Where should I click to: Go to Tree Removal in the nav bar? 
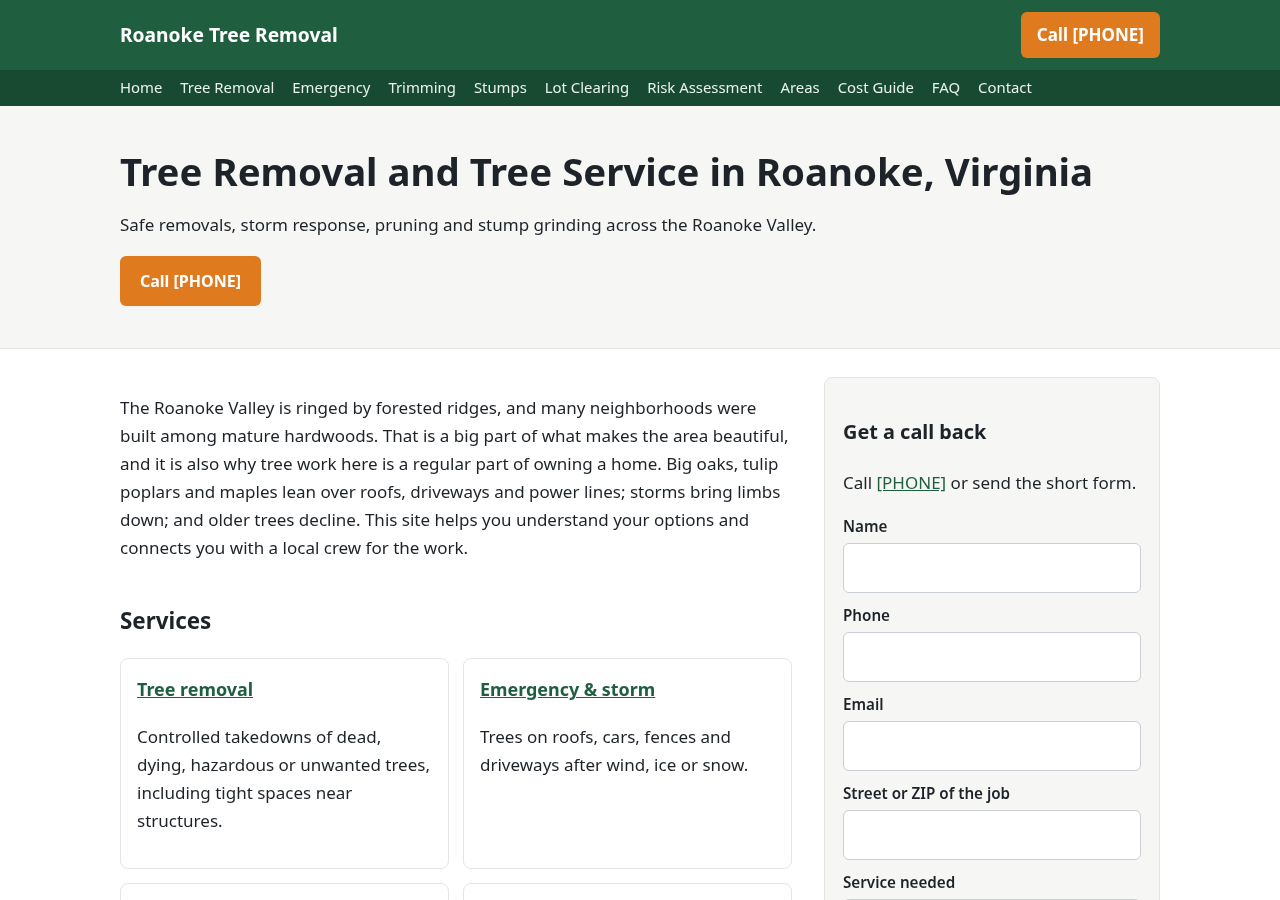[227, 88]
